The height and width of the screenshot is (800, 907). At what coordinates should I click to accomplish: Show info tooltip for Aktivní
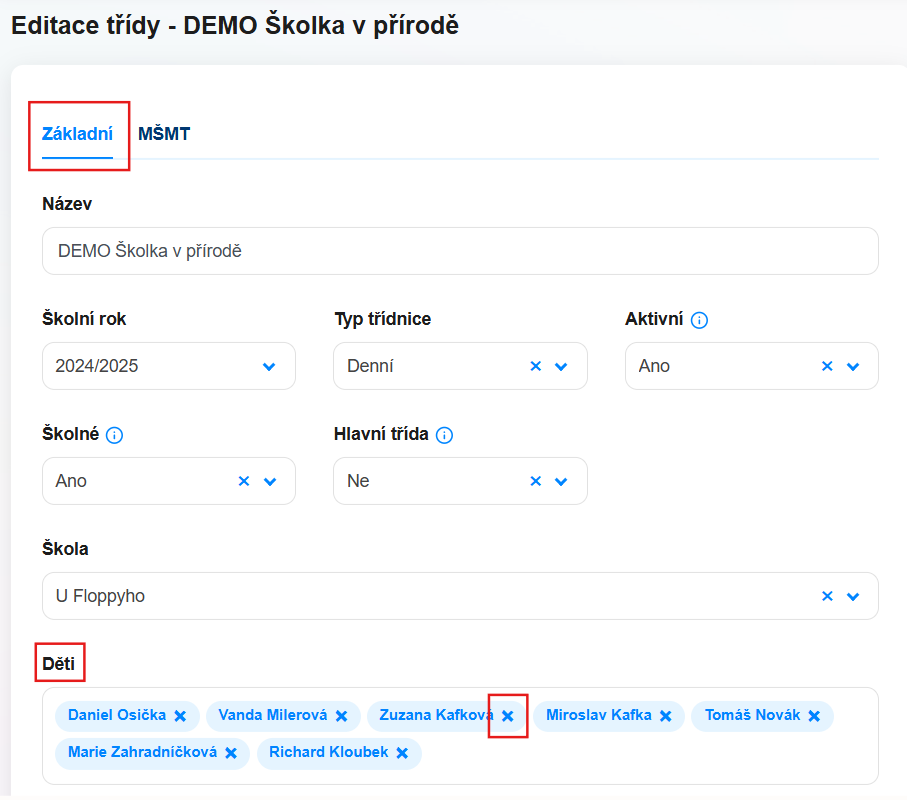[699, 320]
